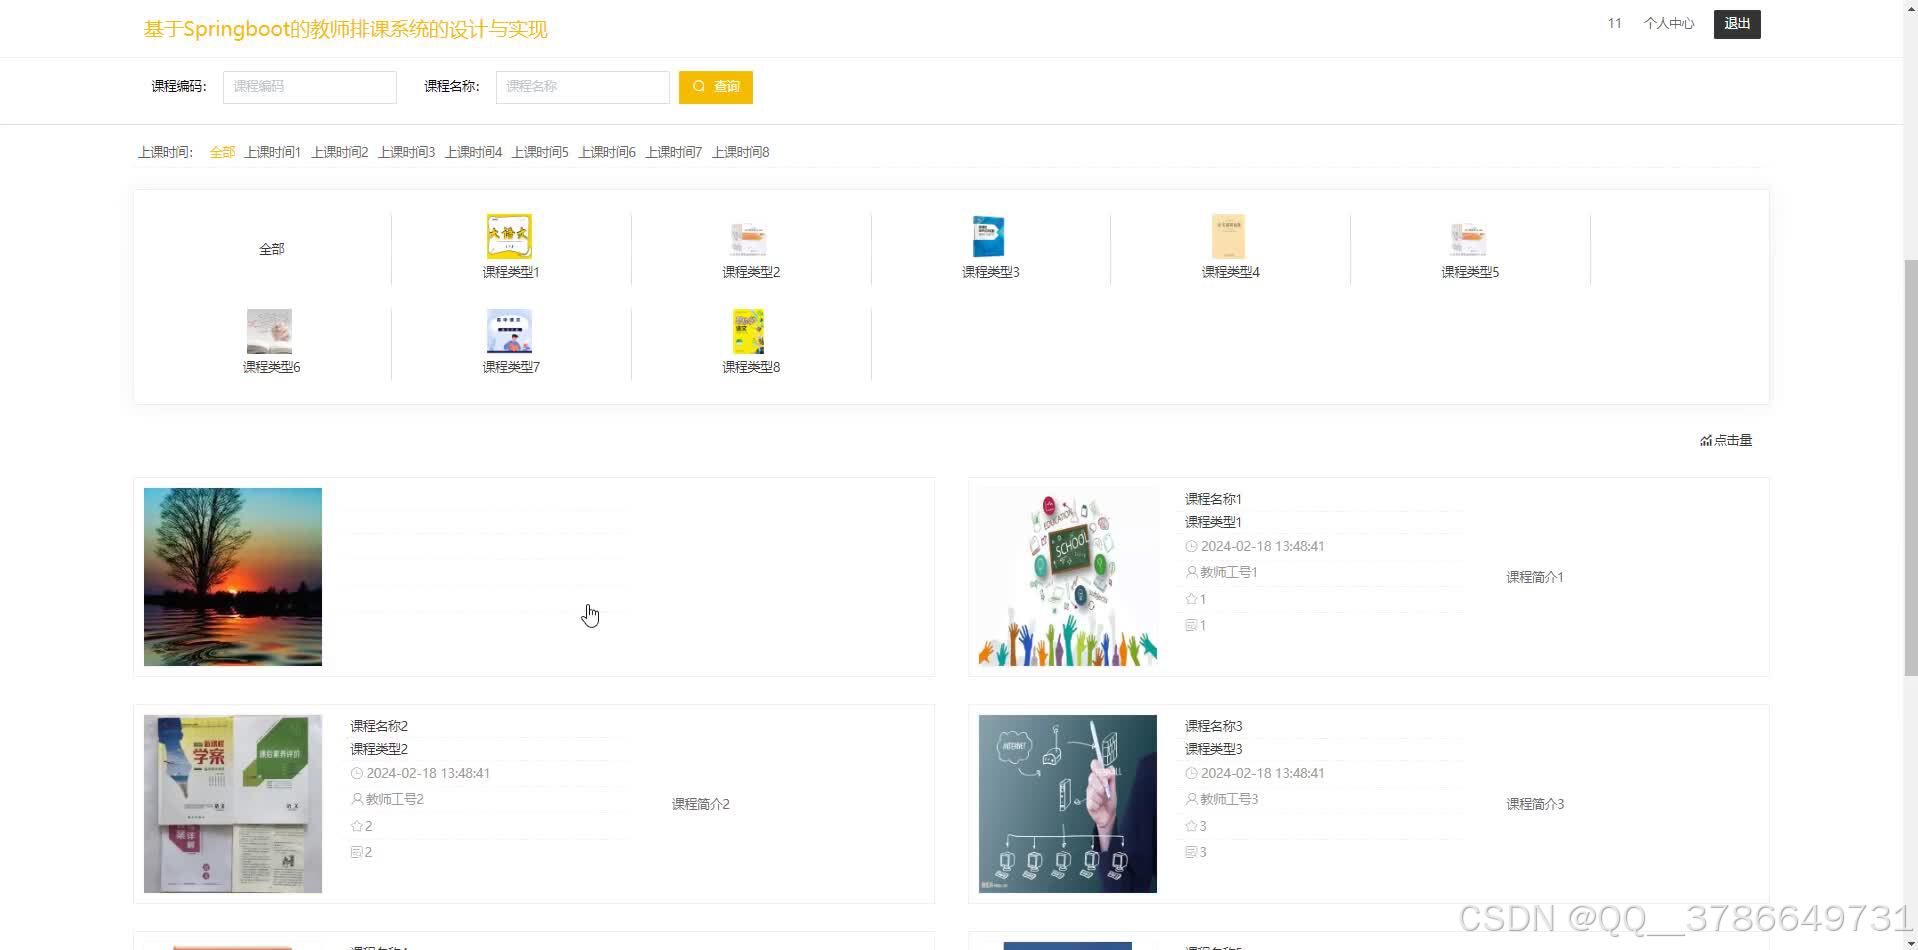
Task: Open the SCHOOL hands thumbnail of 课程名称1
Action: coord(1068,577)
